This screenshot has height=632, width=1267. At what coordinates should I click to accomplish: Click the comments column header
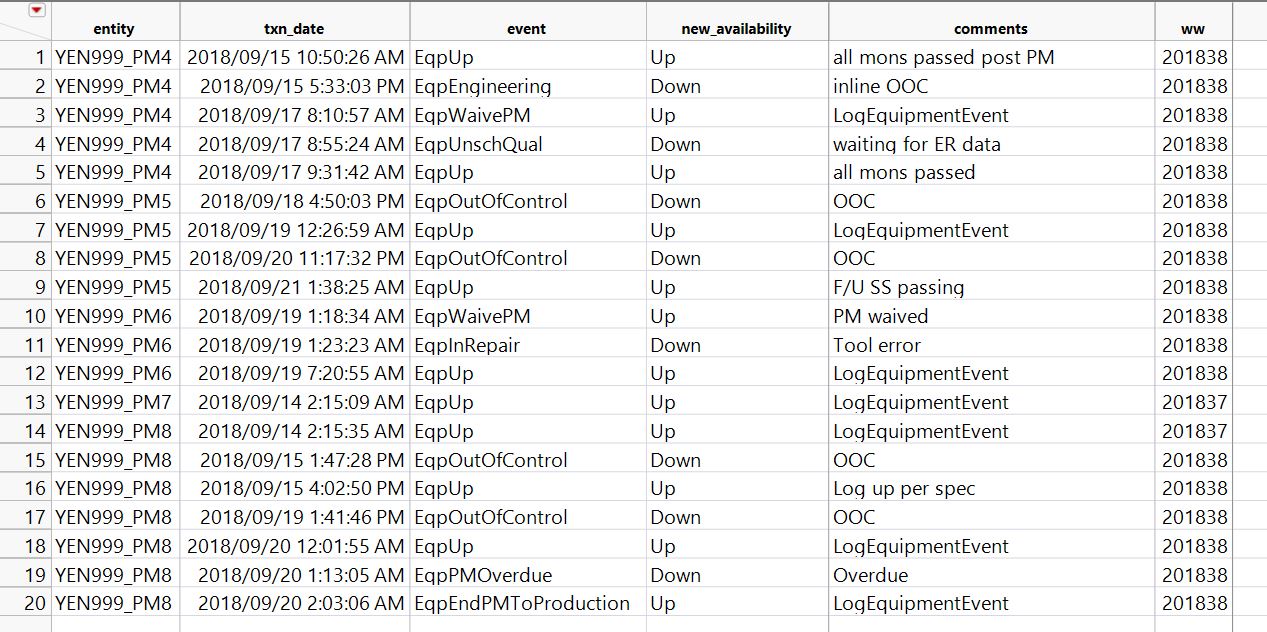pos(990,29)
